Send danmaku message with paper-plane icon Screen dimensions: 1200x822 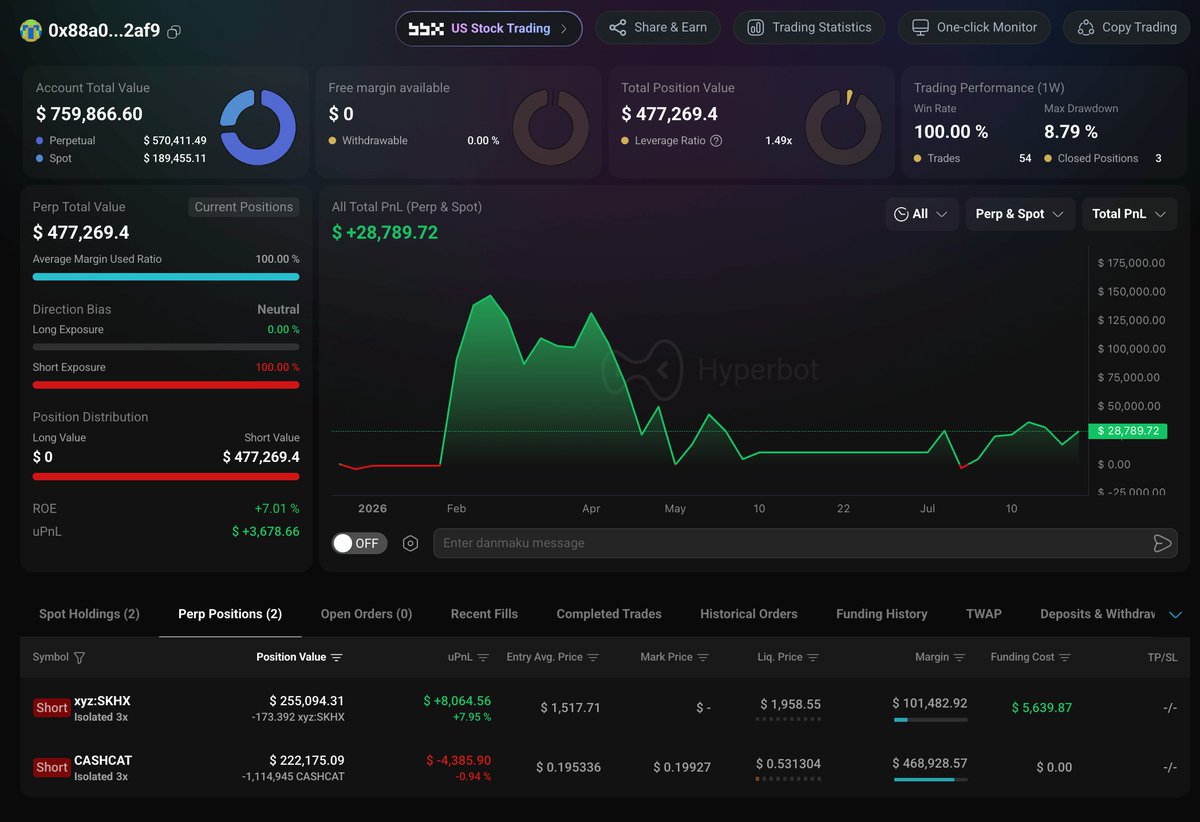pos(1162,543)
